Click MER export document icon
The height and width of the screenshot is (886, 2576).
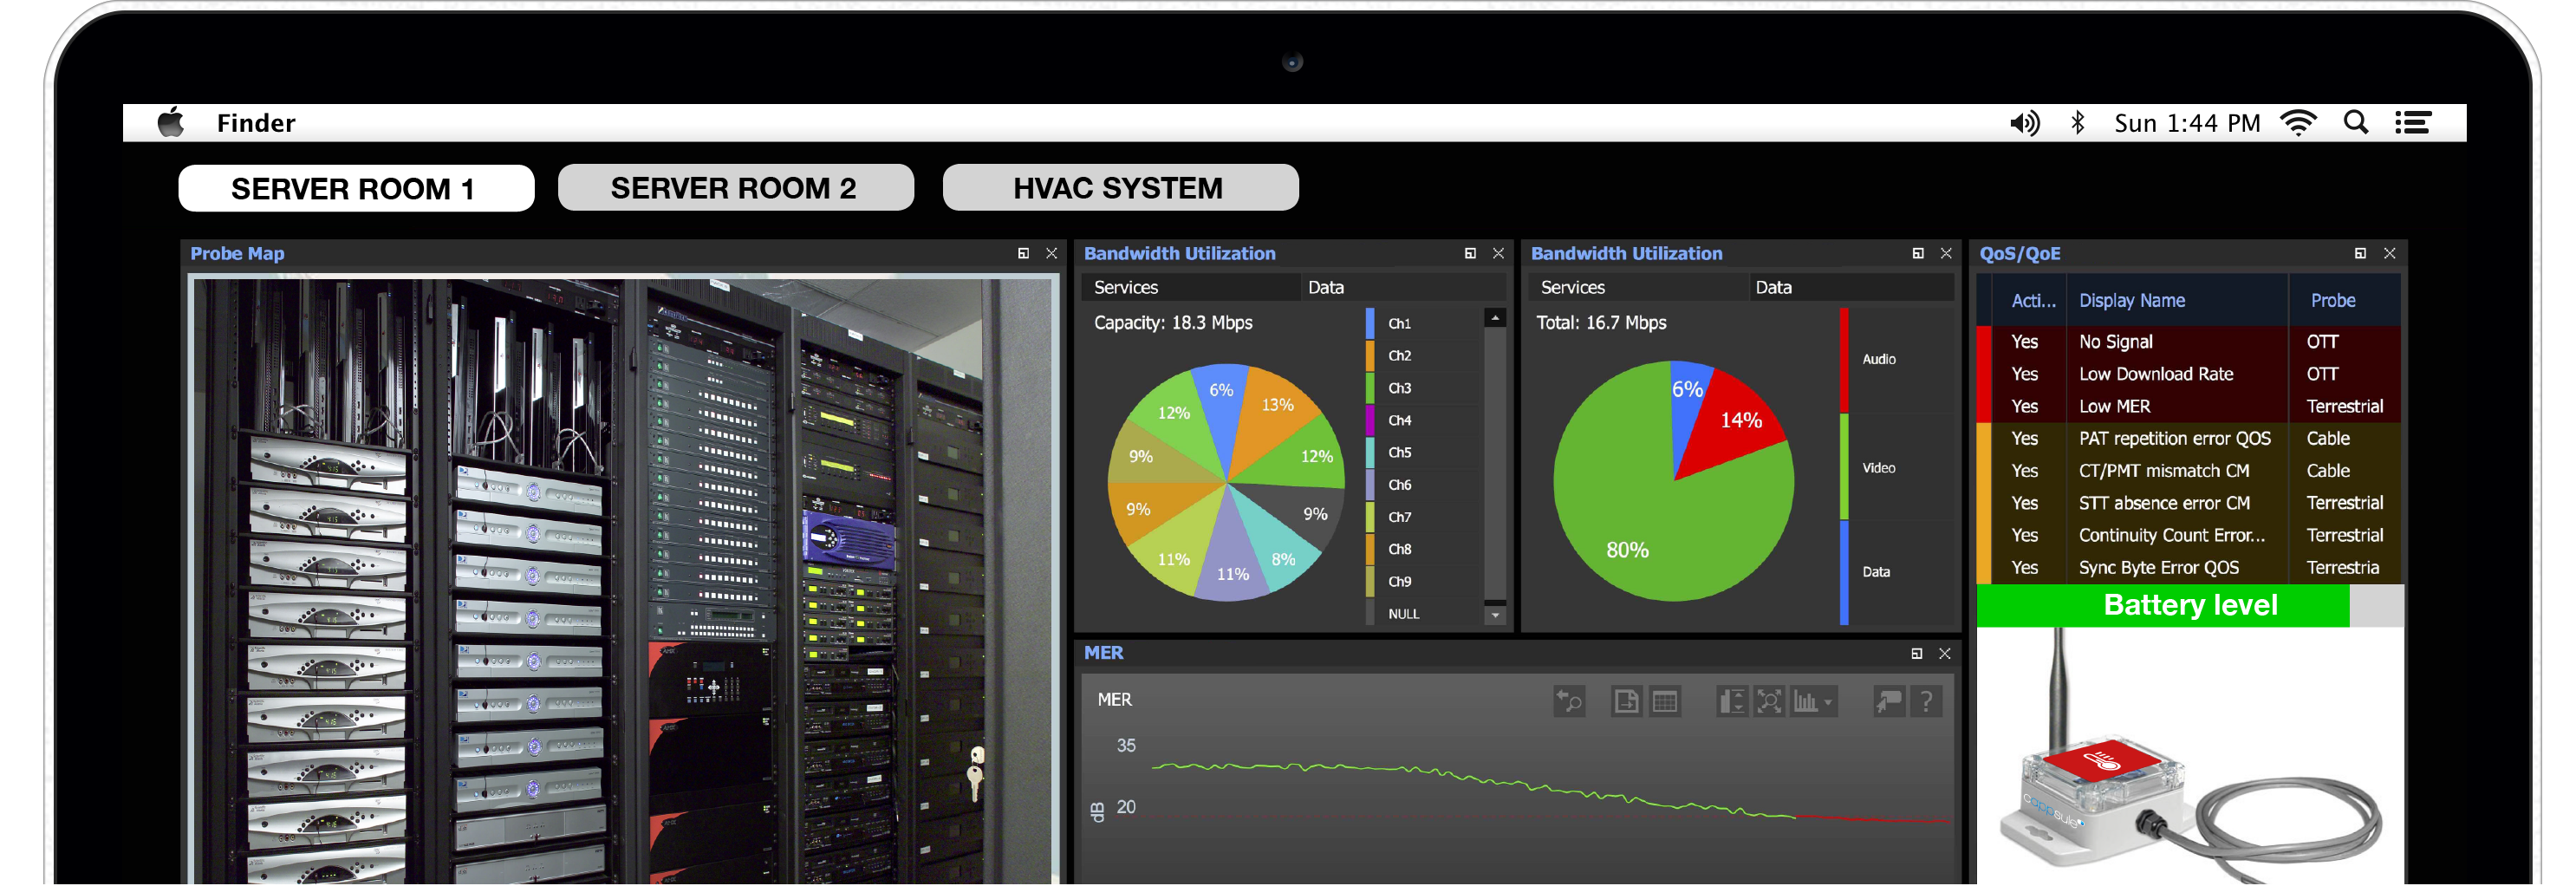pyautogui.click(x=1627, y=701)
